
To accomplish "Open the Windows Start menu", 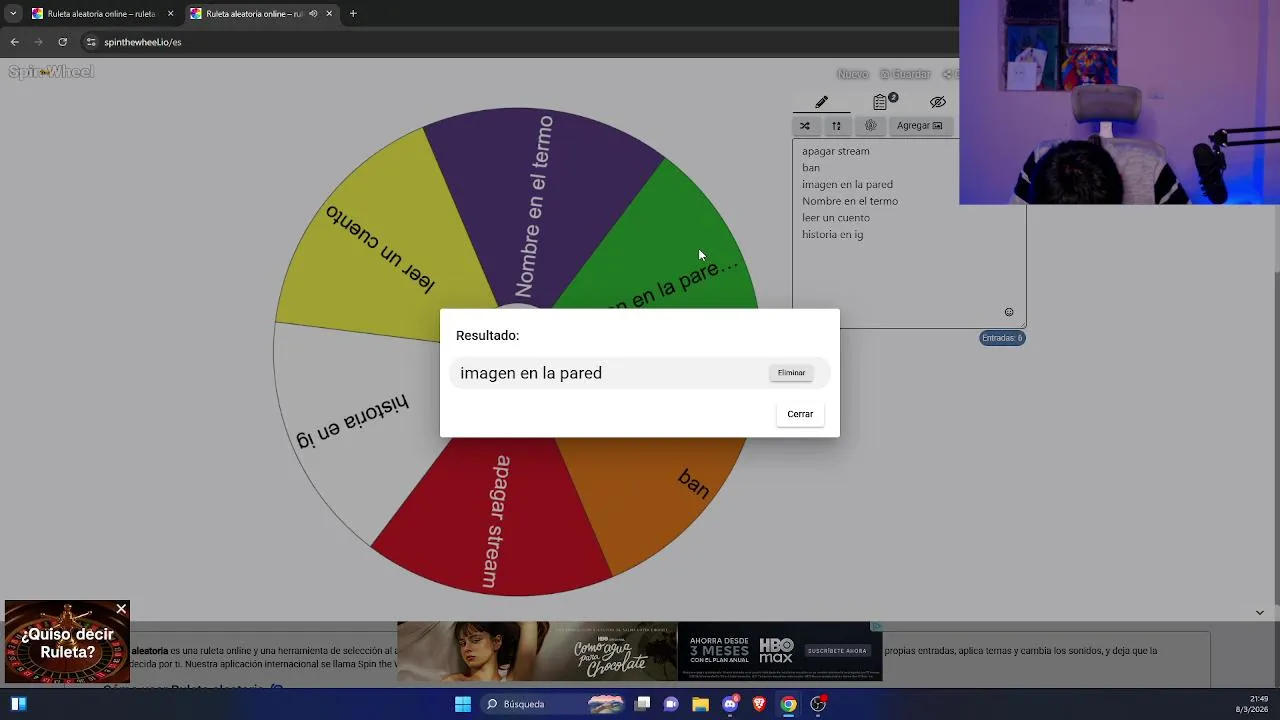I will [463, 704].
